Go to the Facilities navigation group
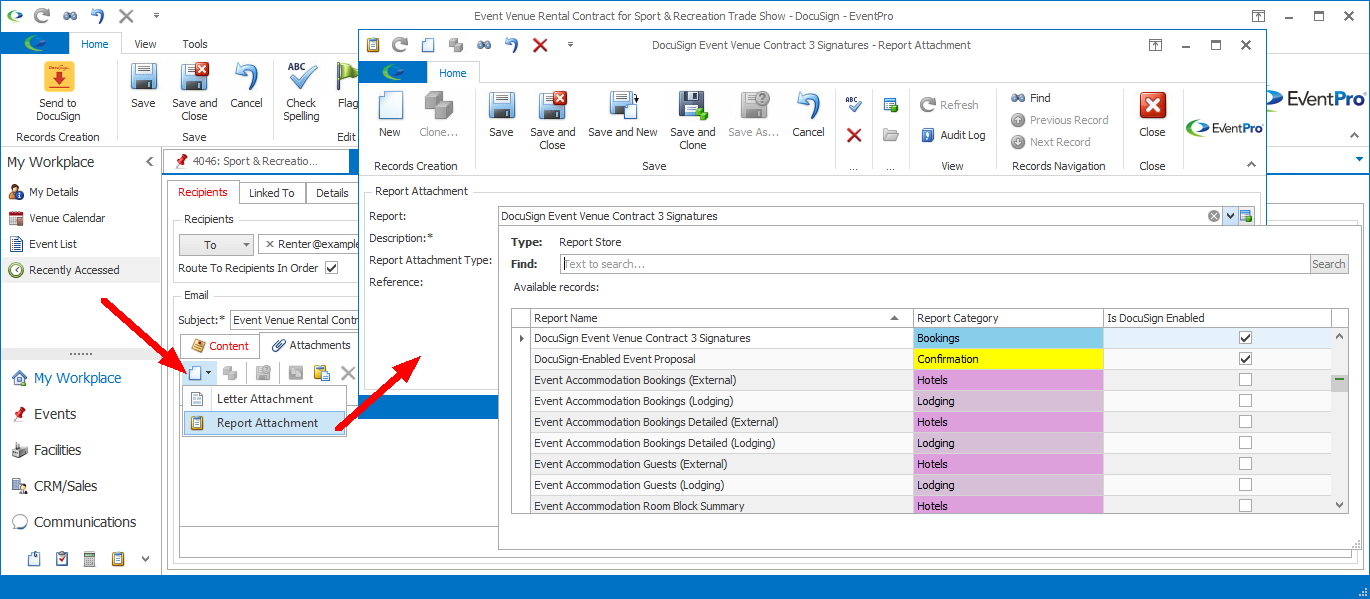The height and width of the screenshot is (599, 1370). pyautogui.click(x=58, y=450)
